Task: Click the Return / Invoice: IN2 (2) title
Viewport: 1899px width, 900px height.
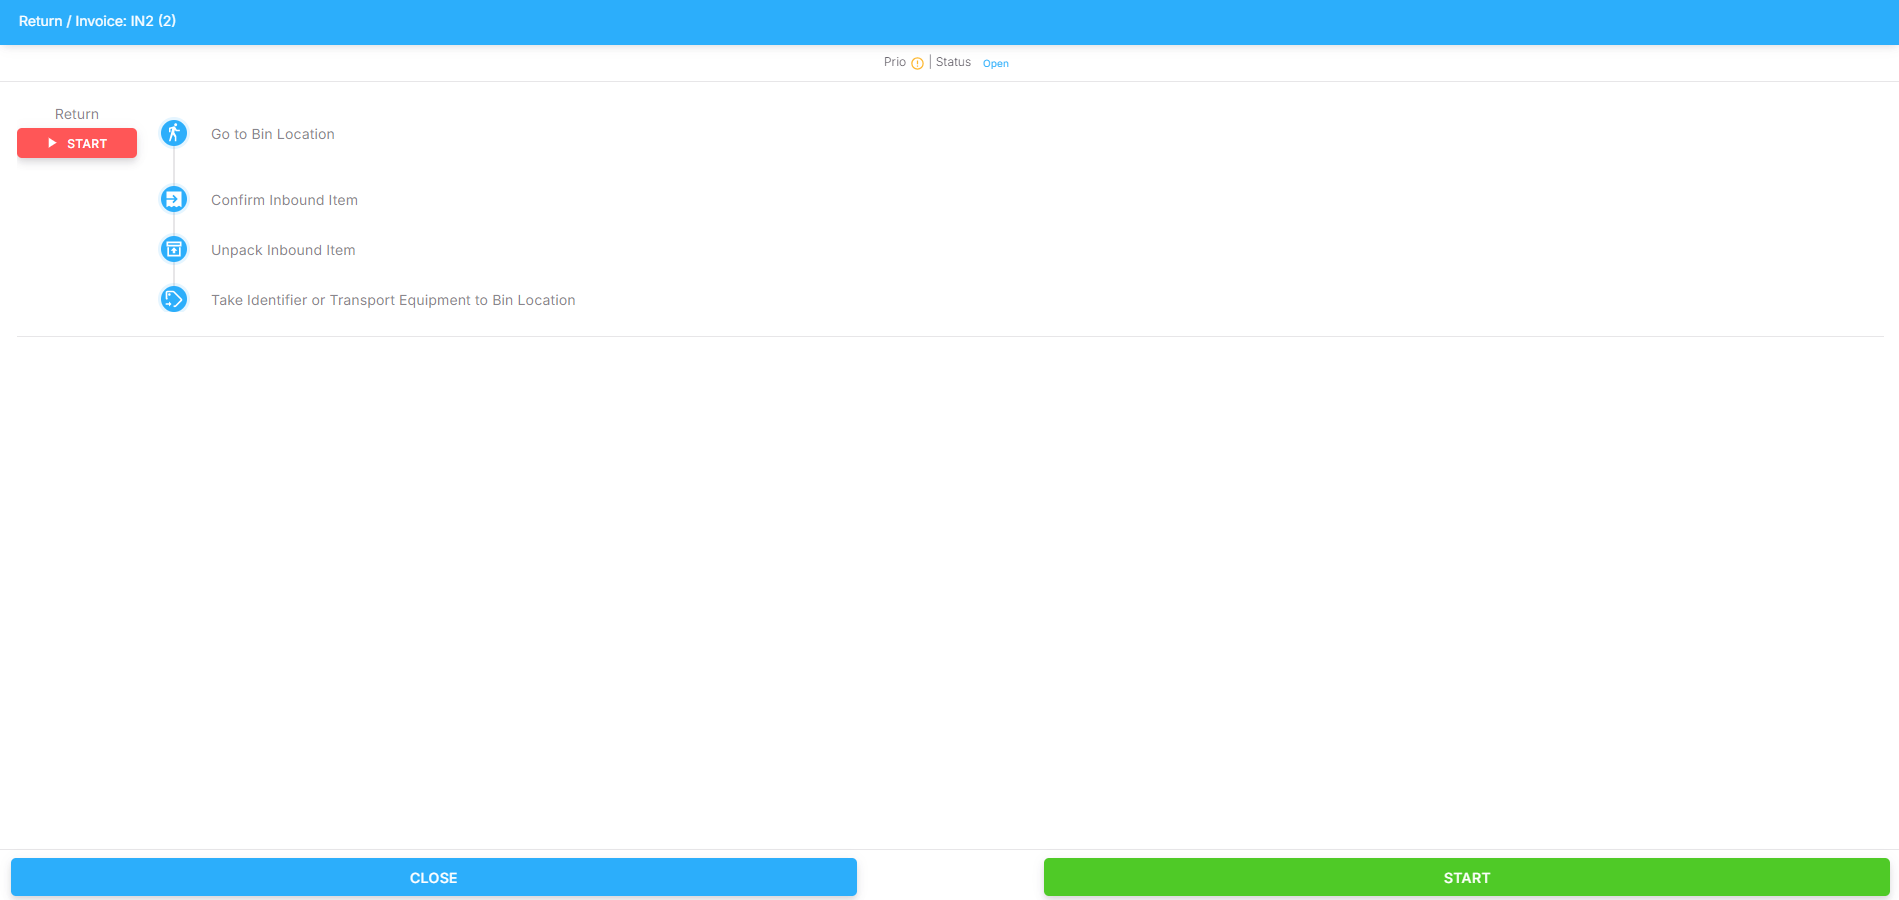Action: coord(97,21)
